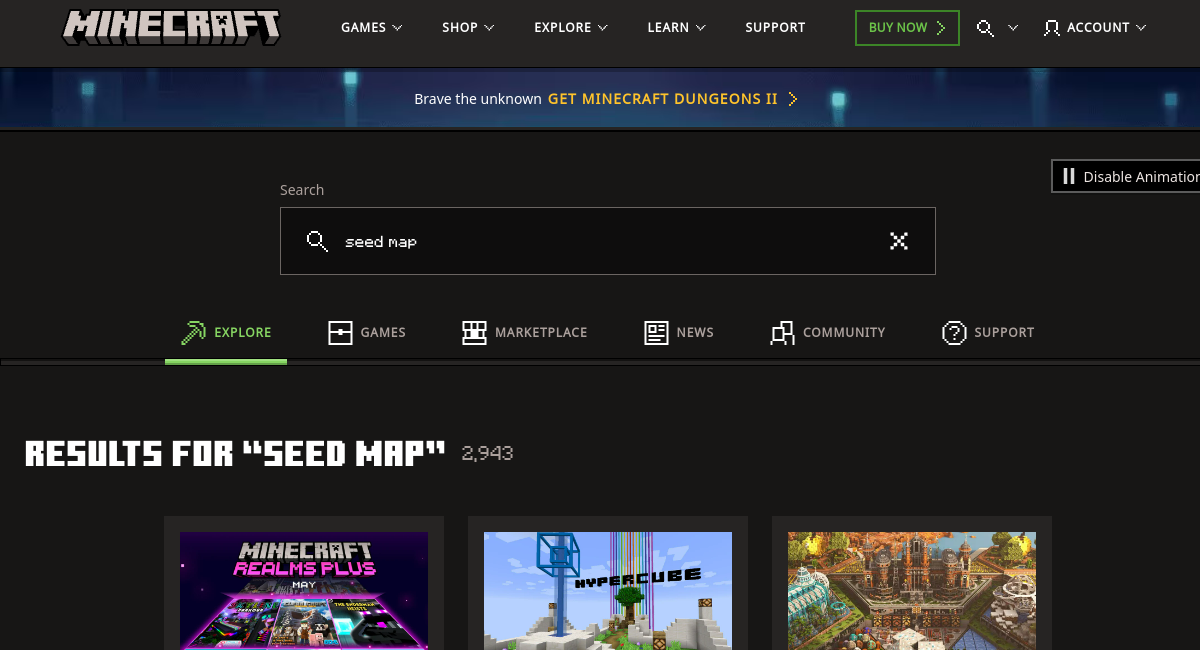
Task: Open the steampunk city build result thumbnail
Action: (912, 591)
